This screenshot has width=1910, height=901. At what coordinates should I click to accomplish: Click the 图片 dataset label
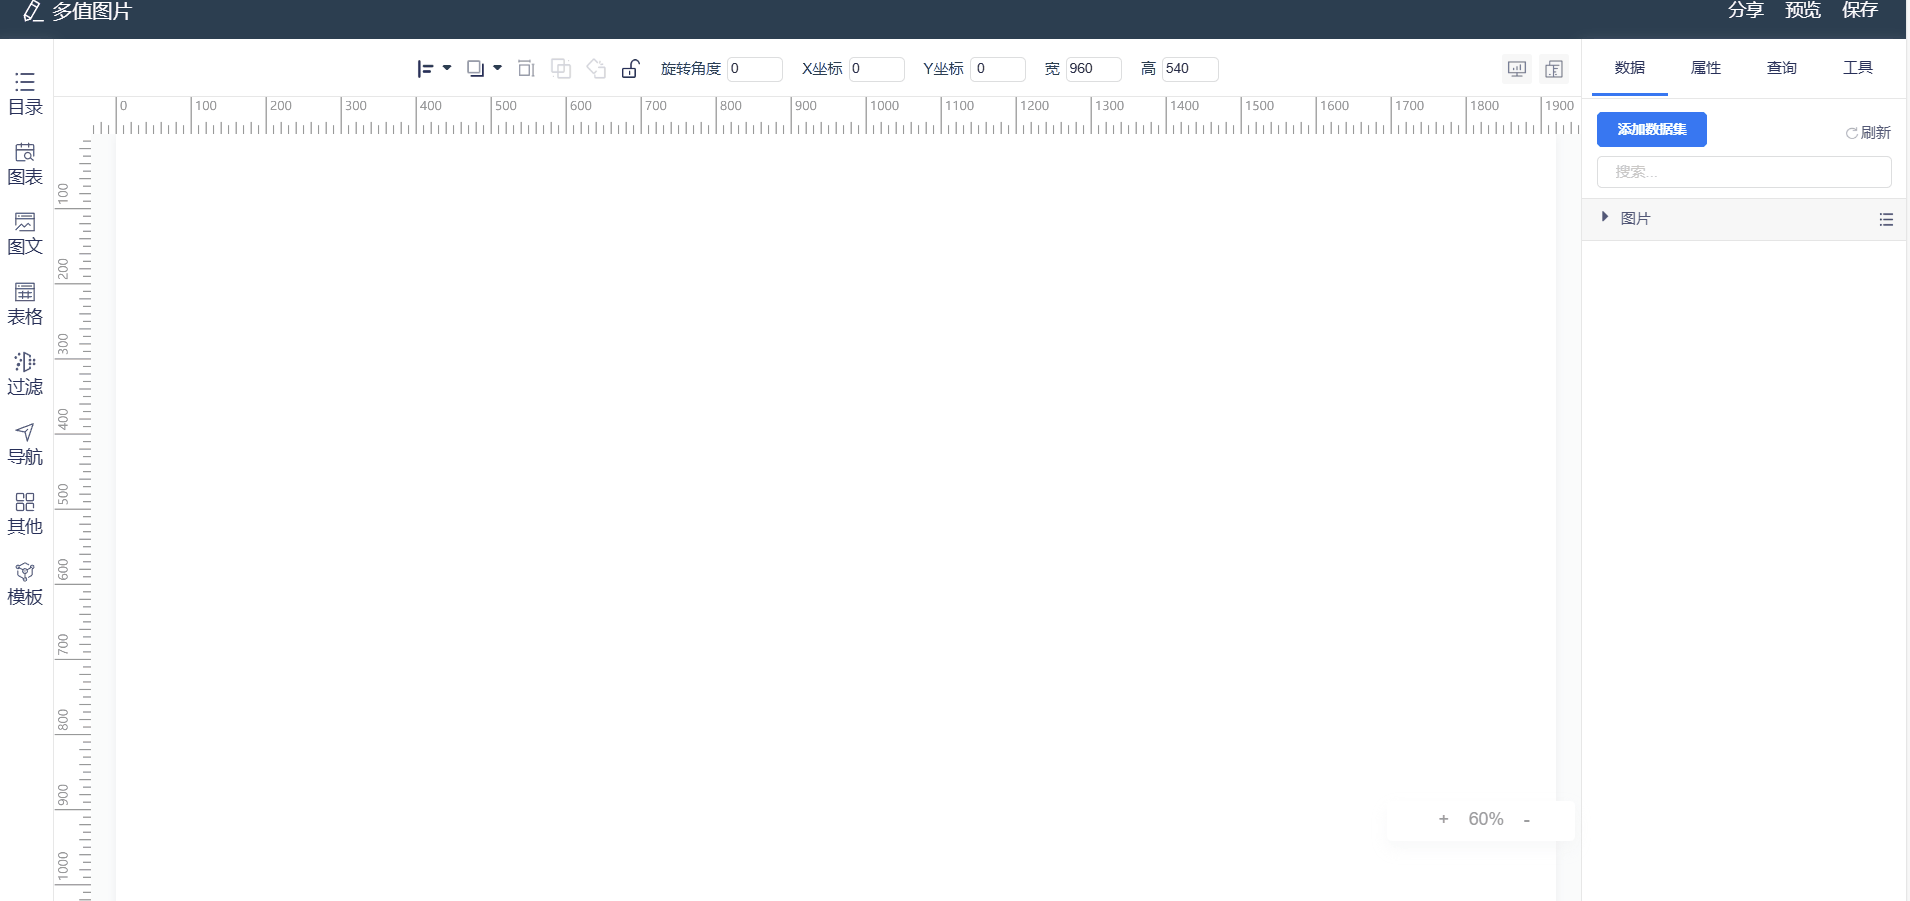click(x=1635, y=218)
